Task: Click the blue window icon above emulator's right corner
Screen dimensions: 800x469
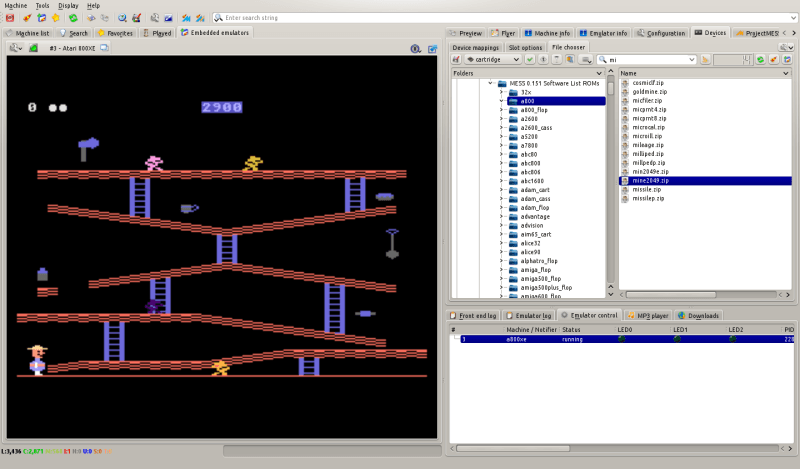Action: coord(432,49)
